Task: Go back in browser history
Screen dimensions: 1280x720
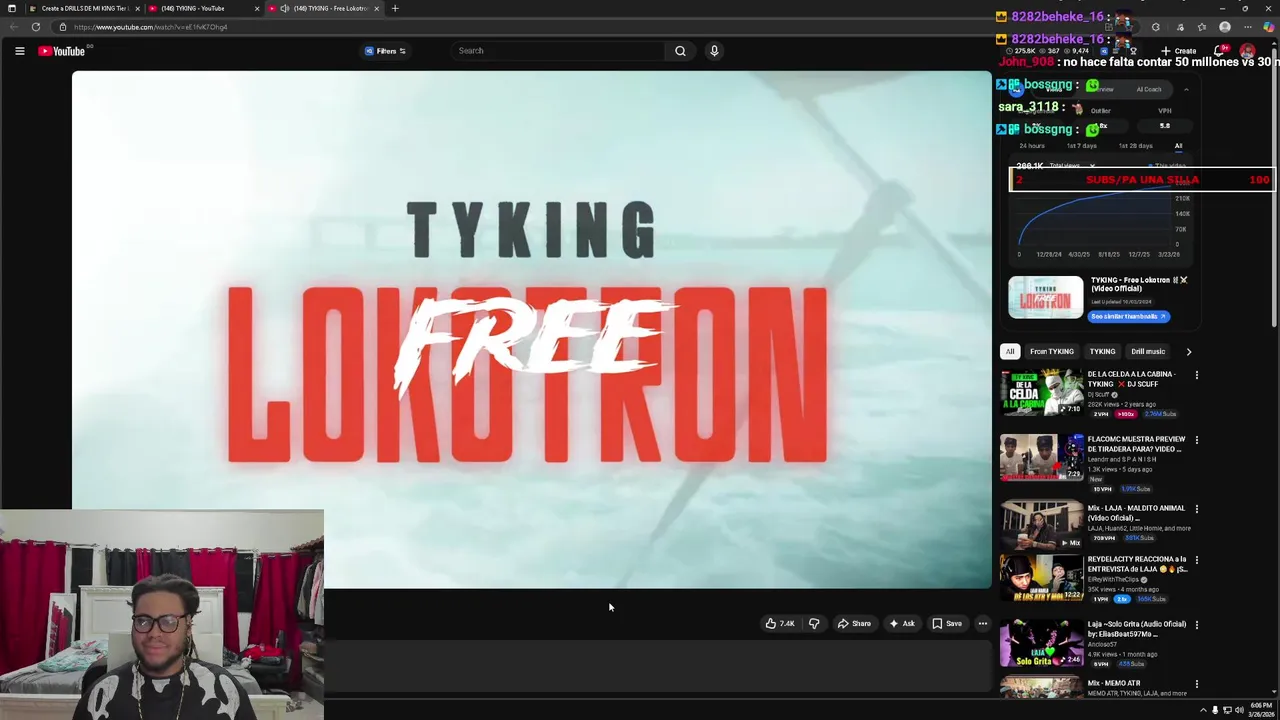Action: [x=14, y=27]
